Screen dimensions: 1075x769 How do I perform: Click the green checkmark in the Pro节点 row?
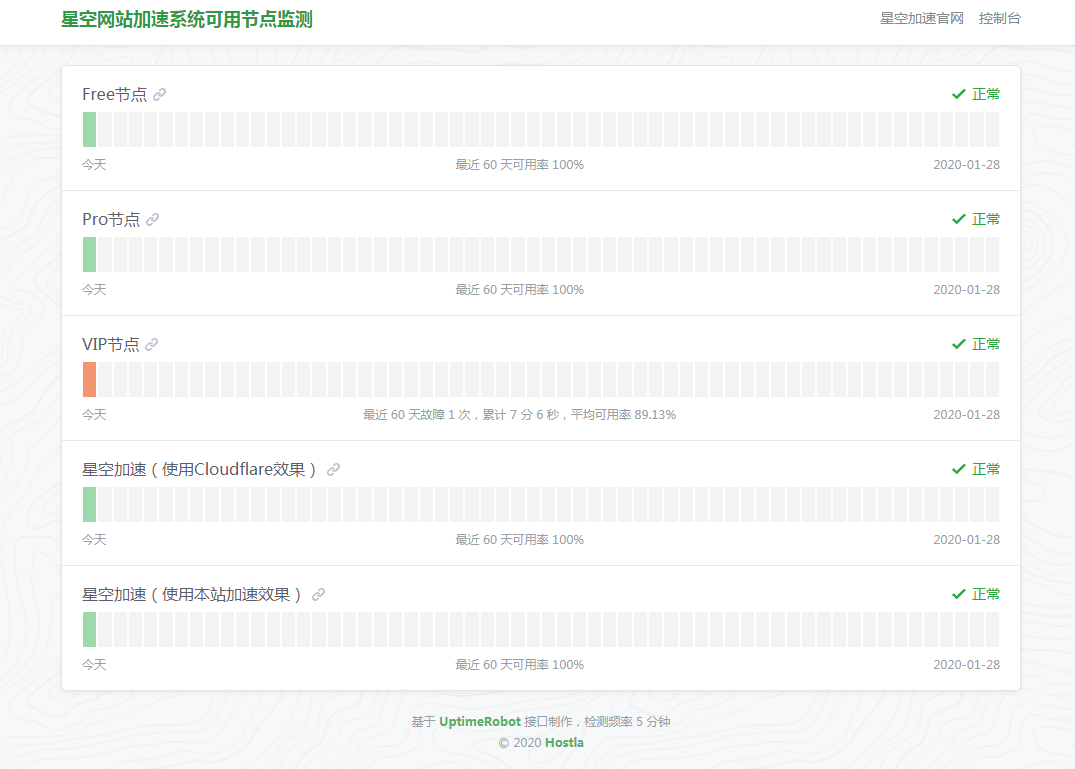point(958,219)
